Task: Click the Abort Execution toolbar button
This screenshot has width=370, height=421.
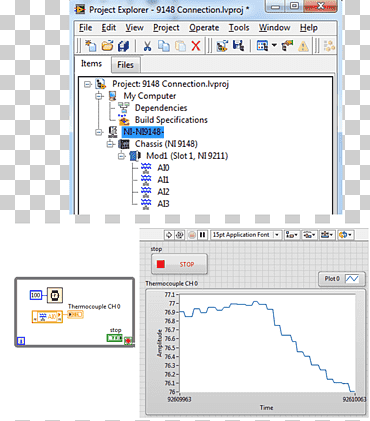Action: coord(192,235)
